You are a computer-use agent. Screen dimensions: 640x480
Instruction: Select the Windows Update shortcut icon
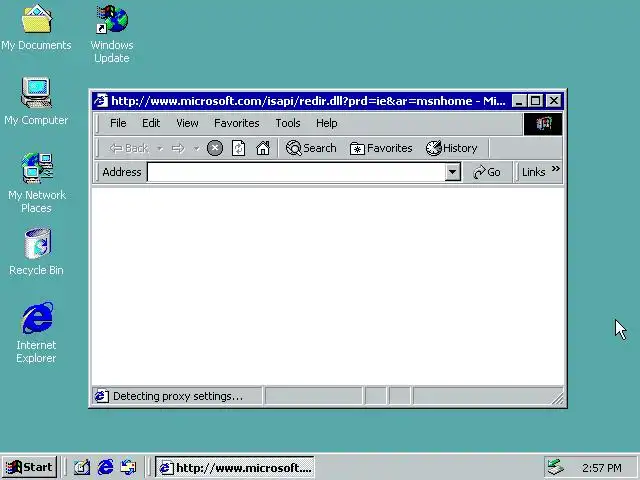pyautogui.click(x=112, y=33)
